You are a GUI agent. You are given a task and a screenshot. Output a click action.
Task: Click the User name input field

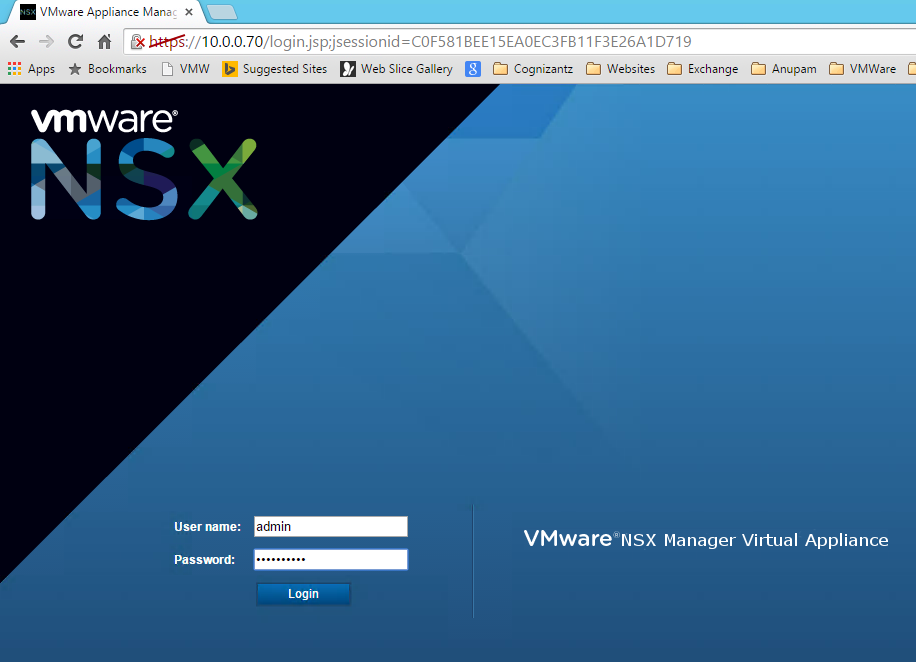pyautogui.click(x=330, y=526)
